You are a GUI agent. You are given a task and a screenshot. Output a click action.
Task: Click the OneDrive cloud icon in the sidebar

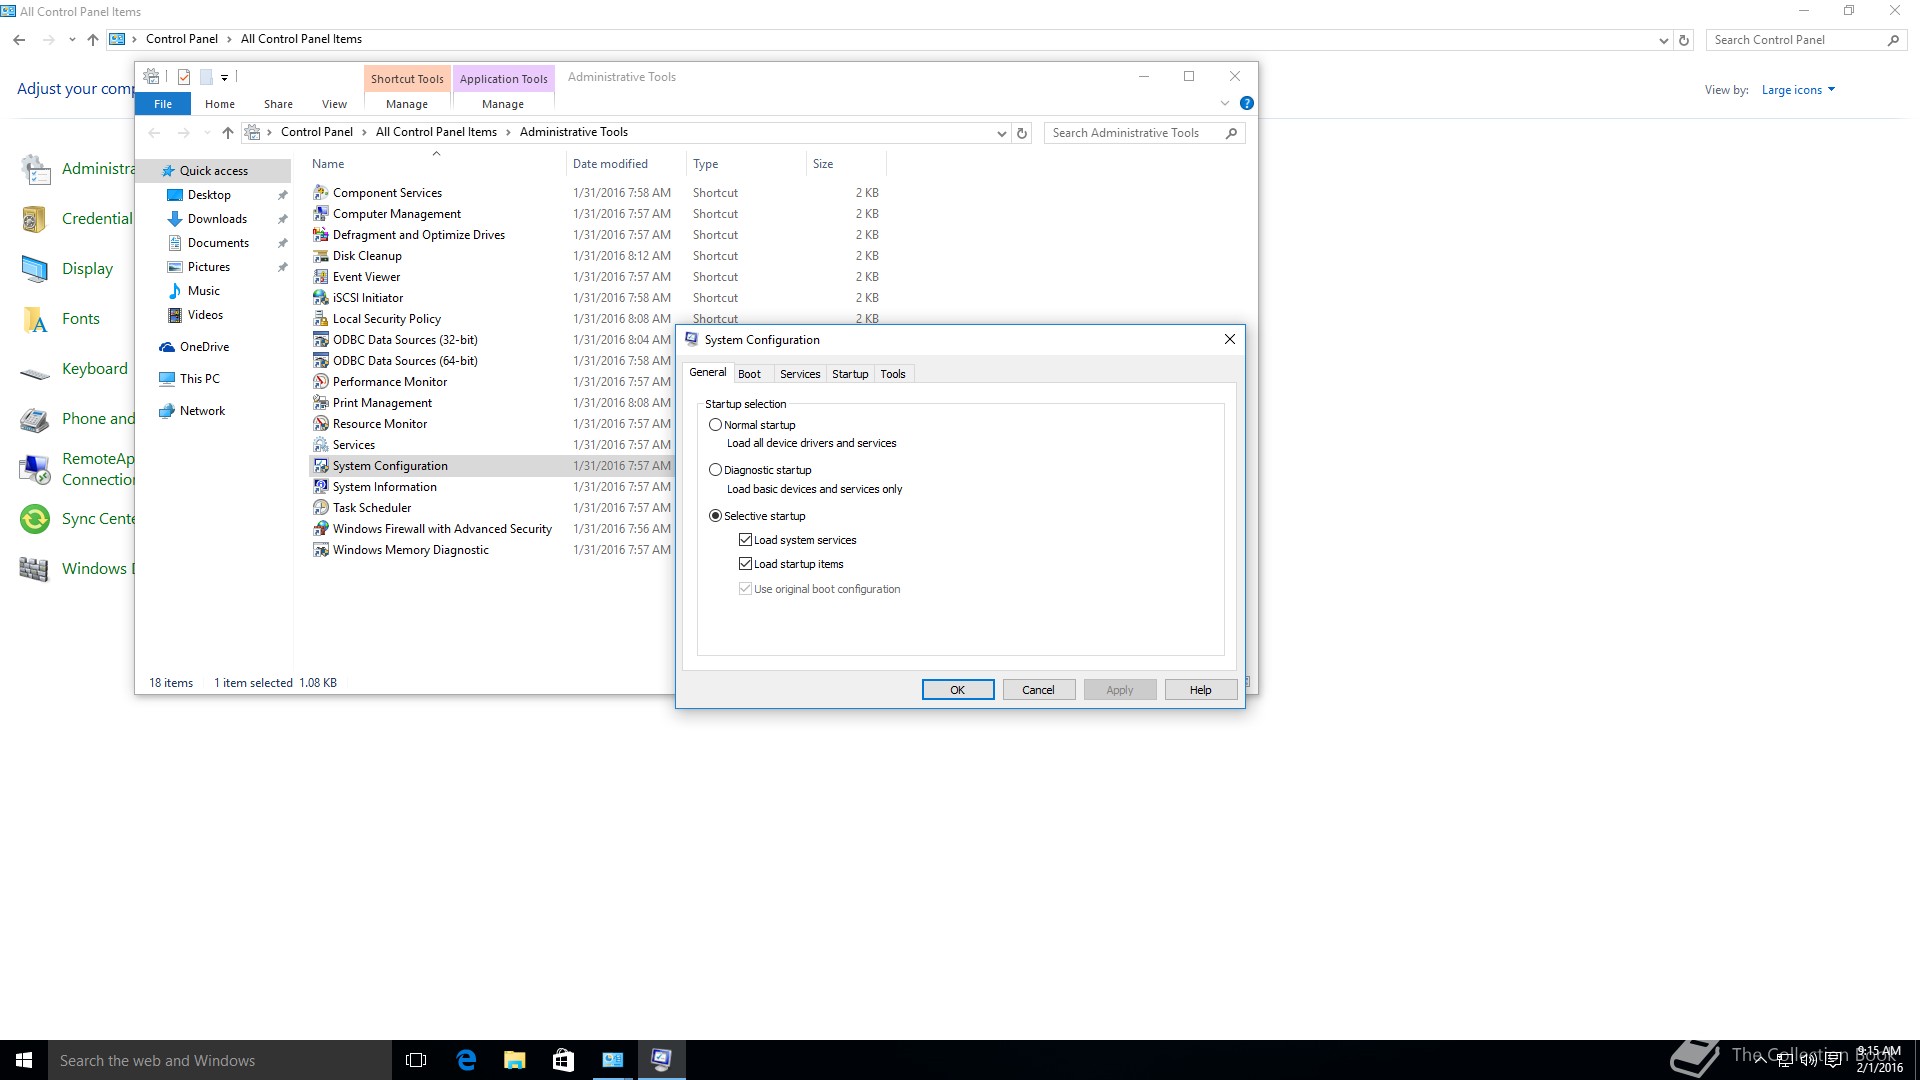click(x=167, y=347)
